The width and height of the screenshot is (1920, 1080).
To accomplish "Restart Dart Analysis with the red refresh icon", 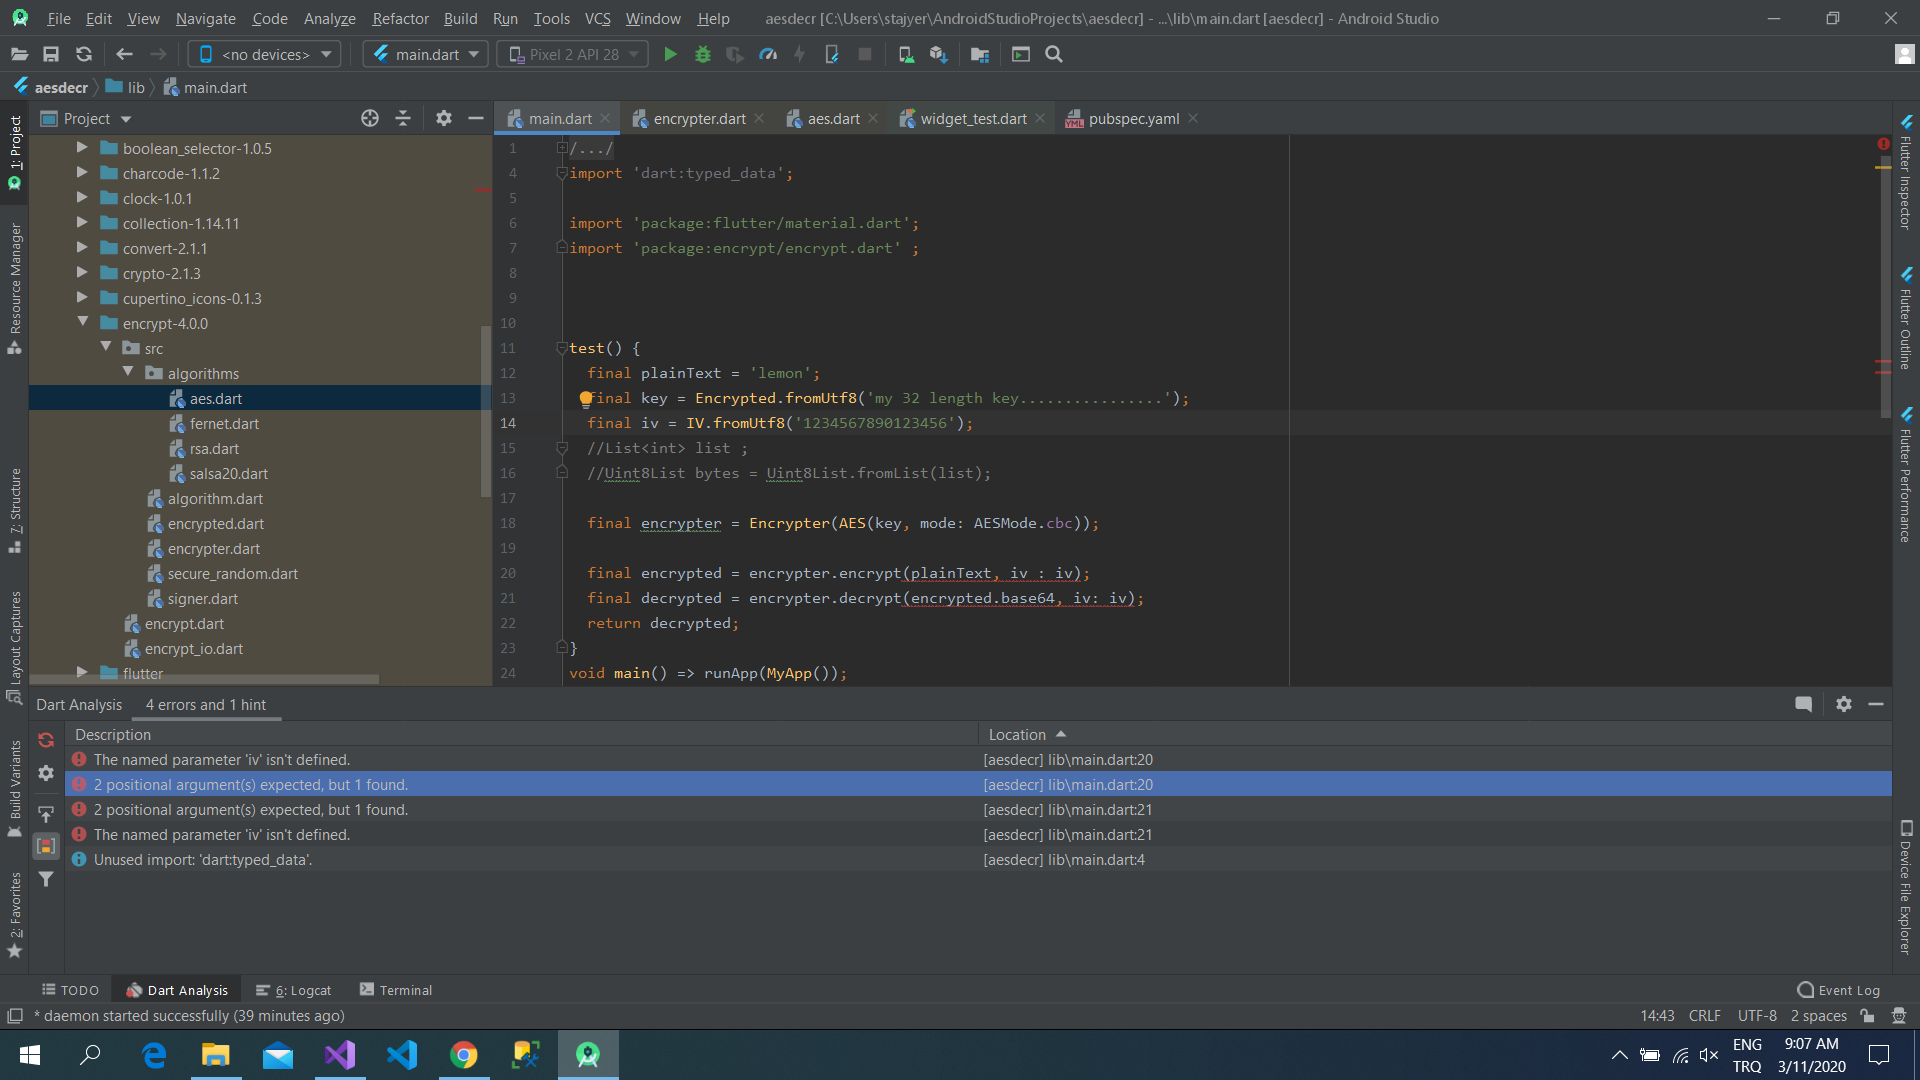I will (x=46, y=740).
